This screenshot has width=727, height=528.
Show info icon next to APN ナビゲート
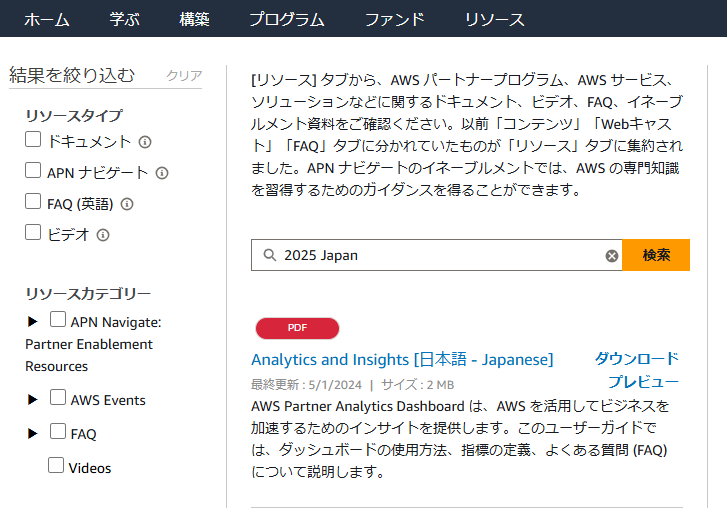point(162,173)
